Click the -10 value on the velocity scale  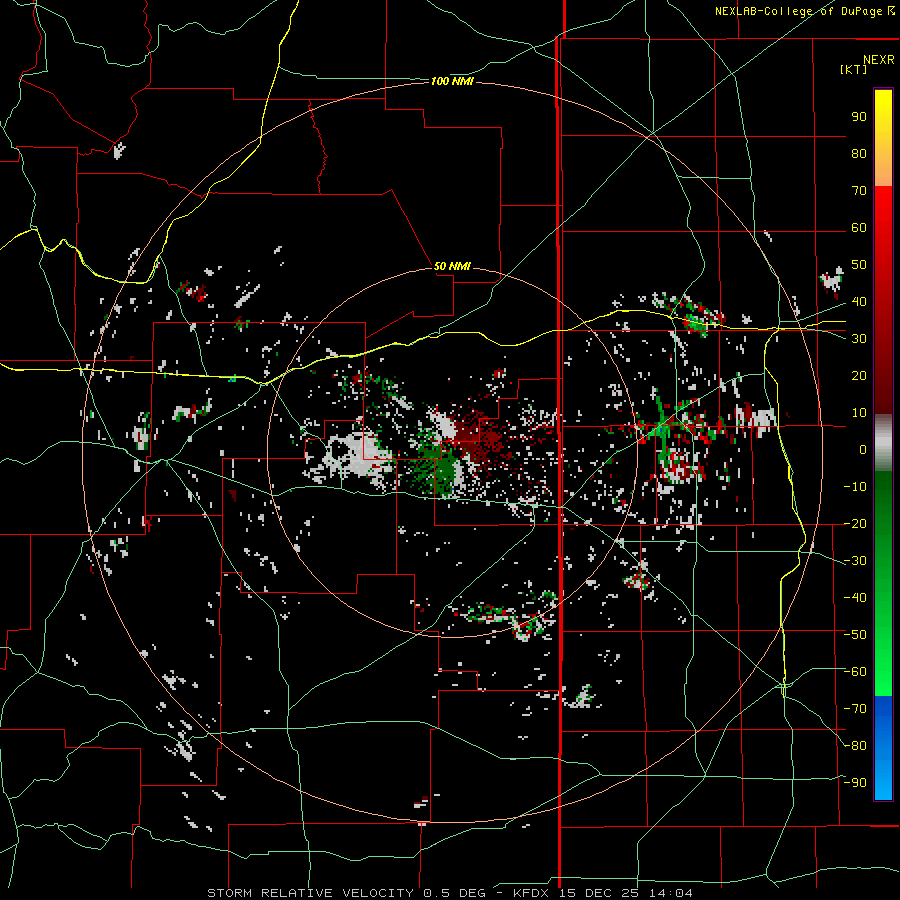(x=855, y=487)
